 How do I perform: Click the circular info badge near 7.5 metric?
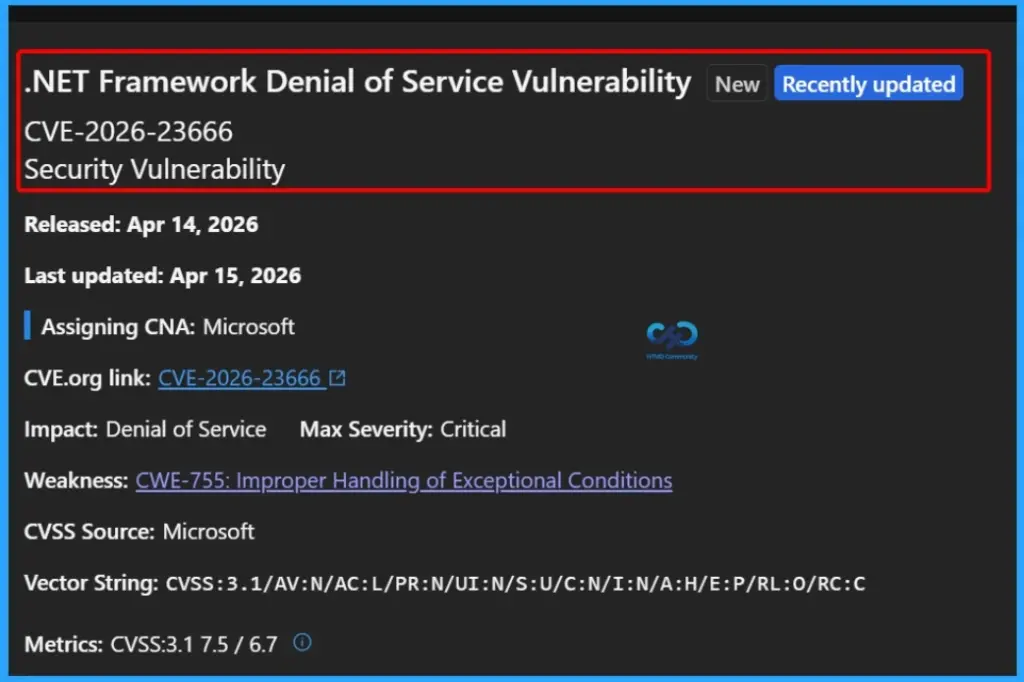pos(302,644)
